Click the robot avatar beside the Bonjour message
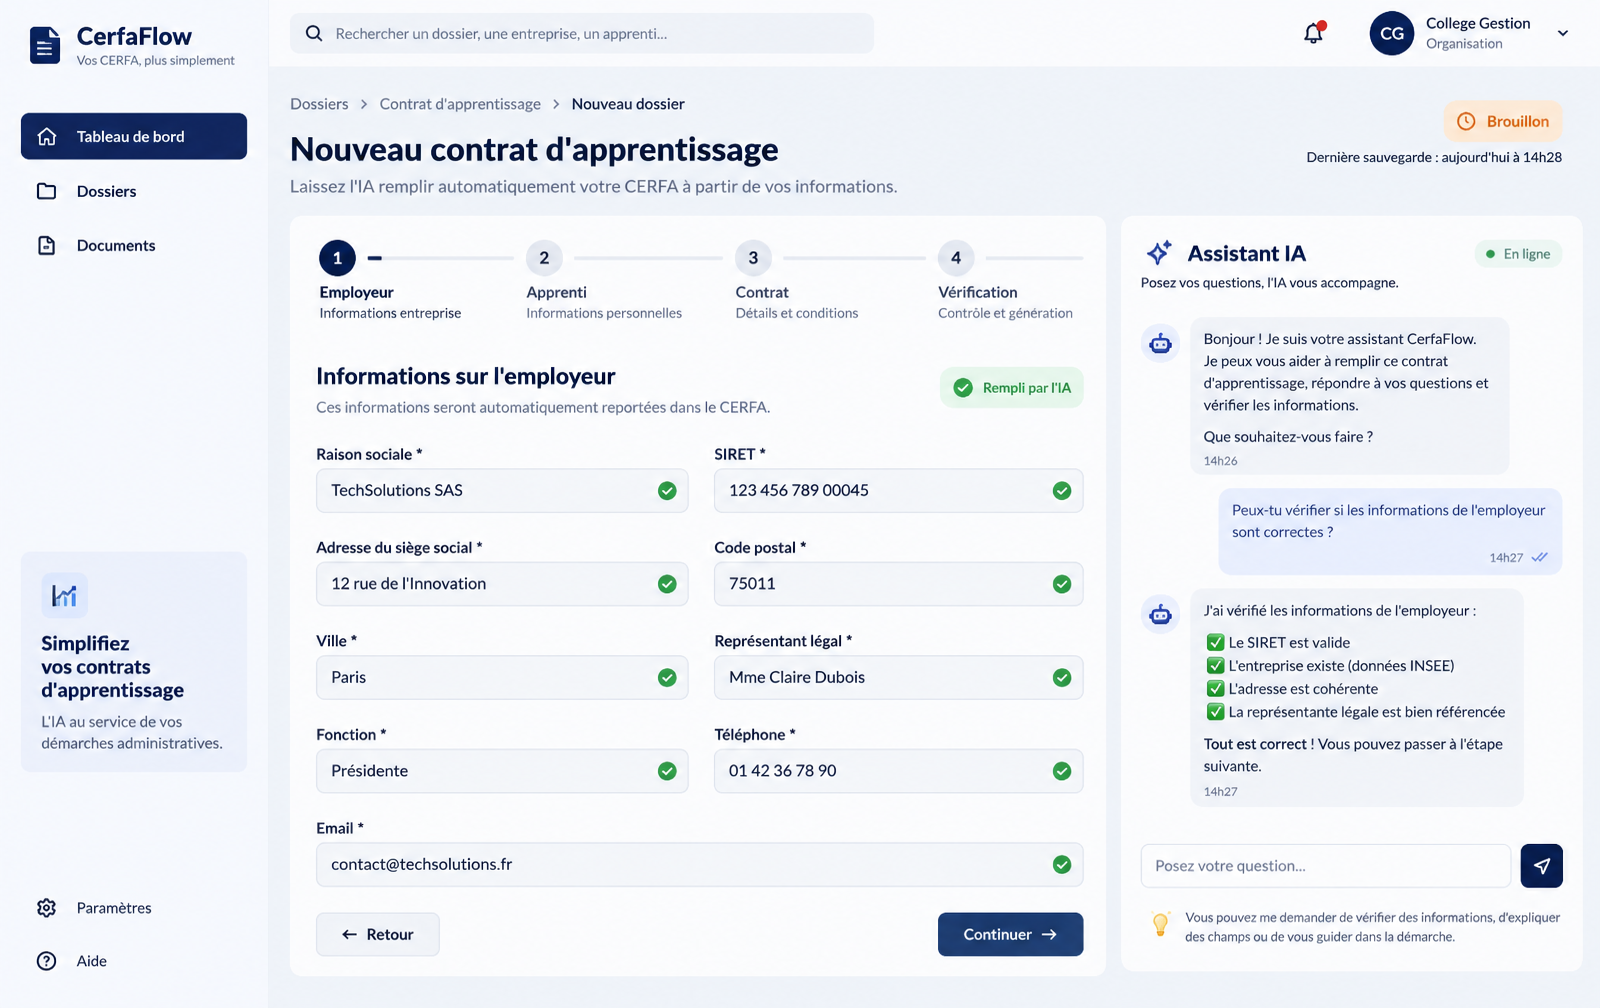This screenshot has height=1008, width=1600. pos(1160,344)
